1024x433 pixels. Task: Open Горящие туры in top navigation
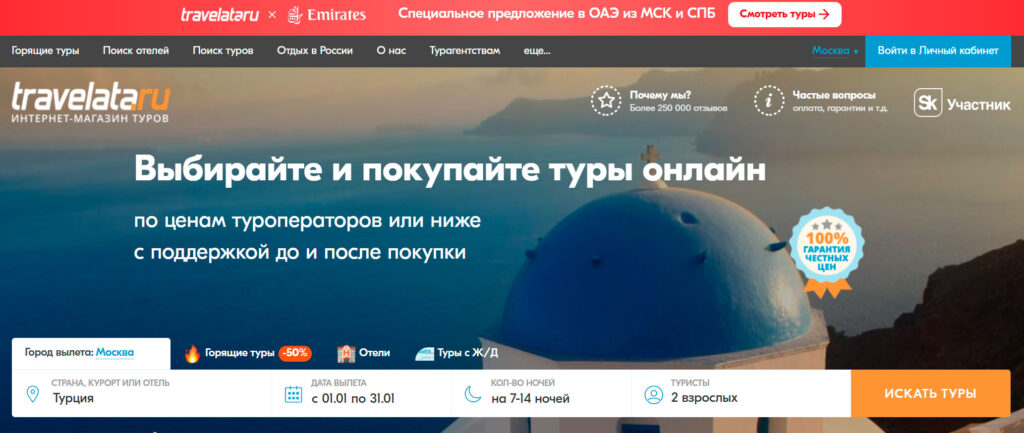point(45,51)
